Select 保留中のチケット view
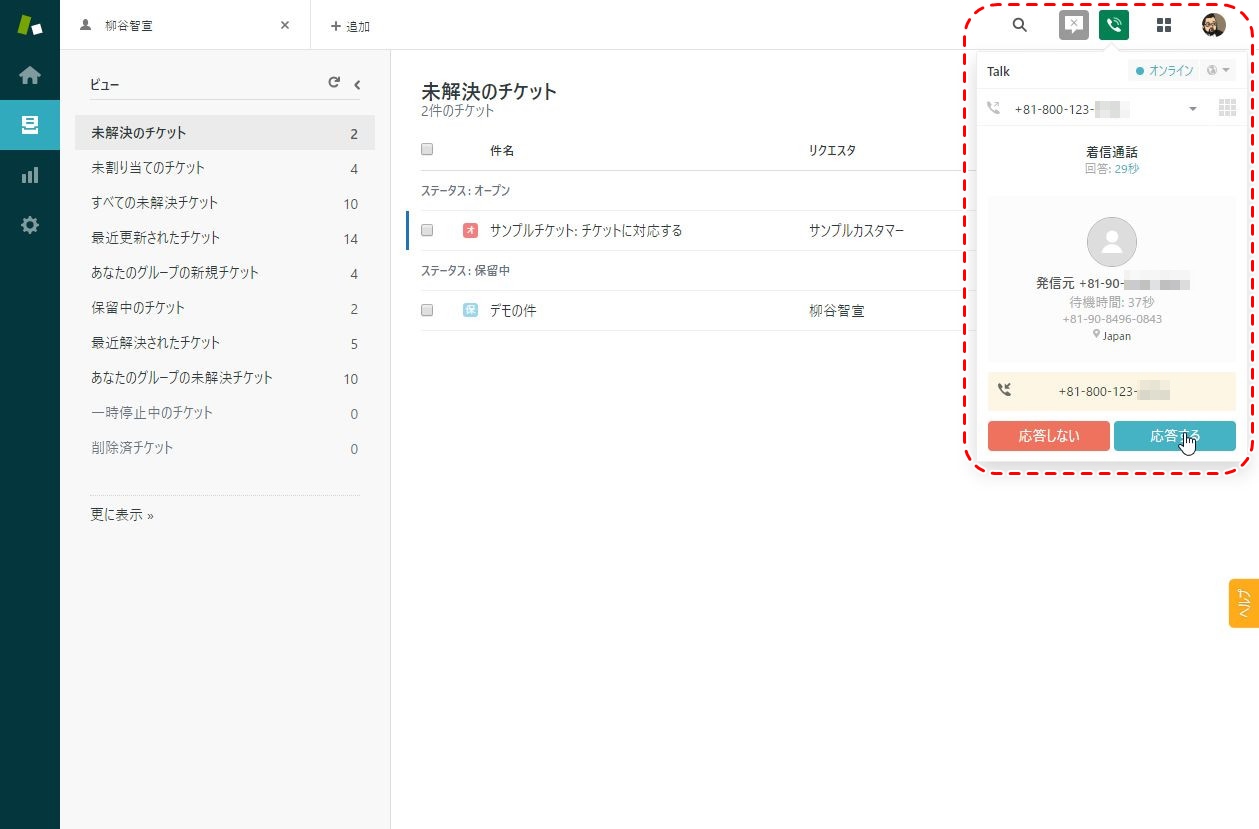1259x829 pixels. (225, 308)
